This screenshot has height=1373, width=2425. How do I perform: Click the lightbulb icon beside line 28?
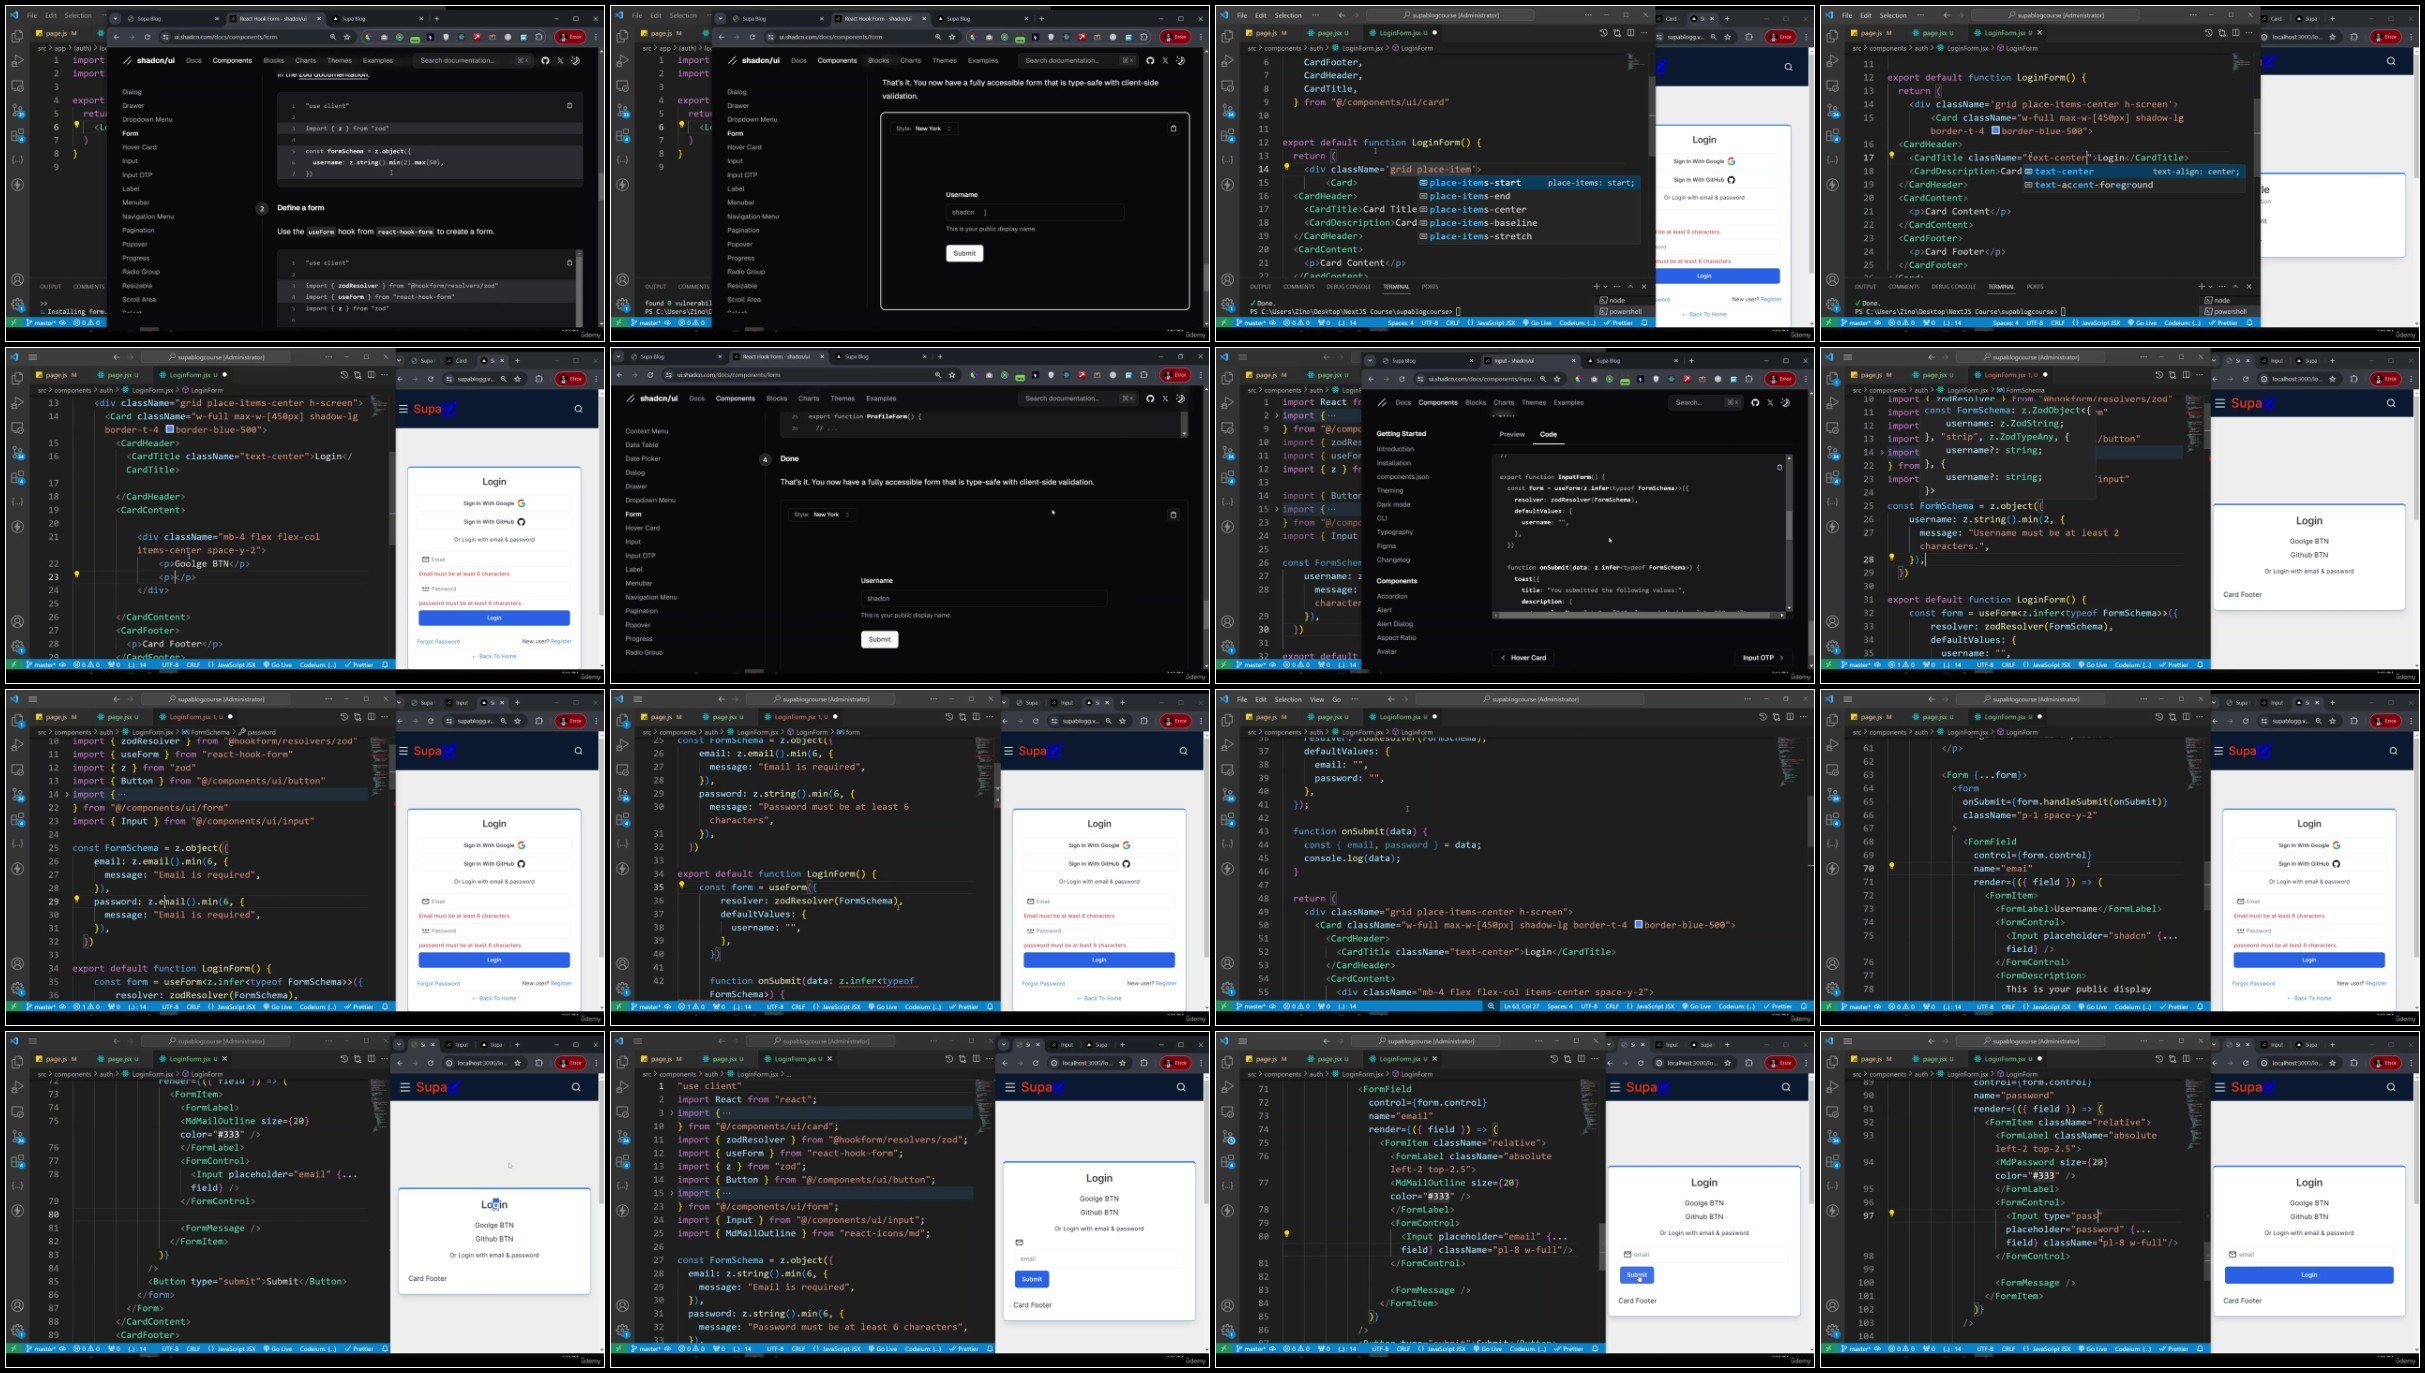pyautogui.click(x=1891, y=557)
